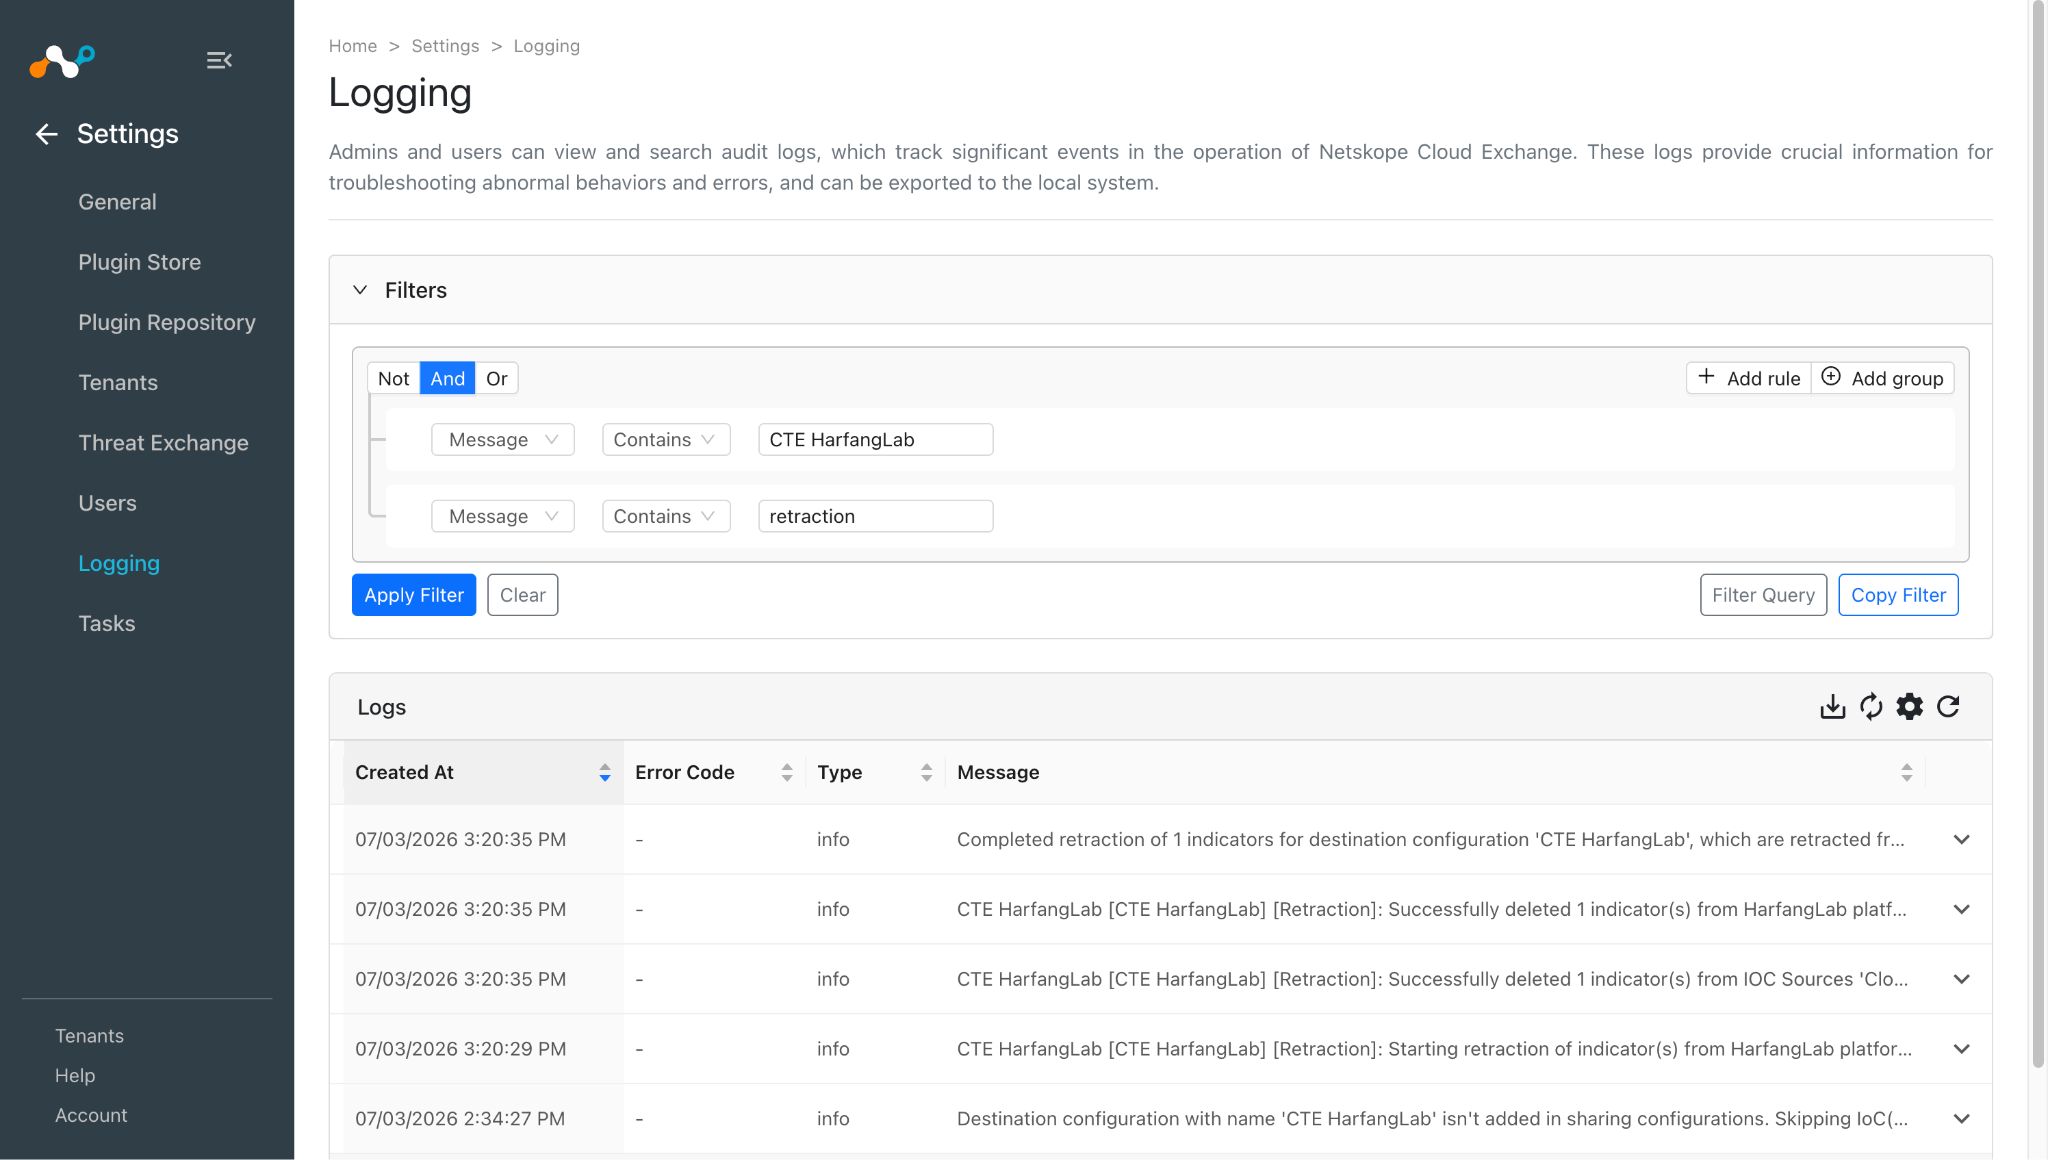The image size is (2048, 1160).
Task: Click the Copy Filter button
Action: click(1898, 595)
